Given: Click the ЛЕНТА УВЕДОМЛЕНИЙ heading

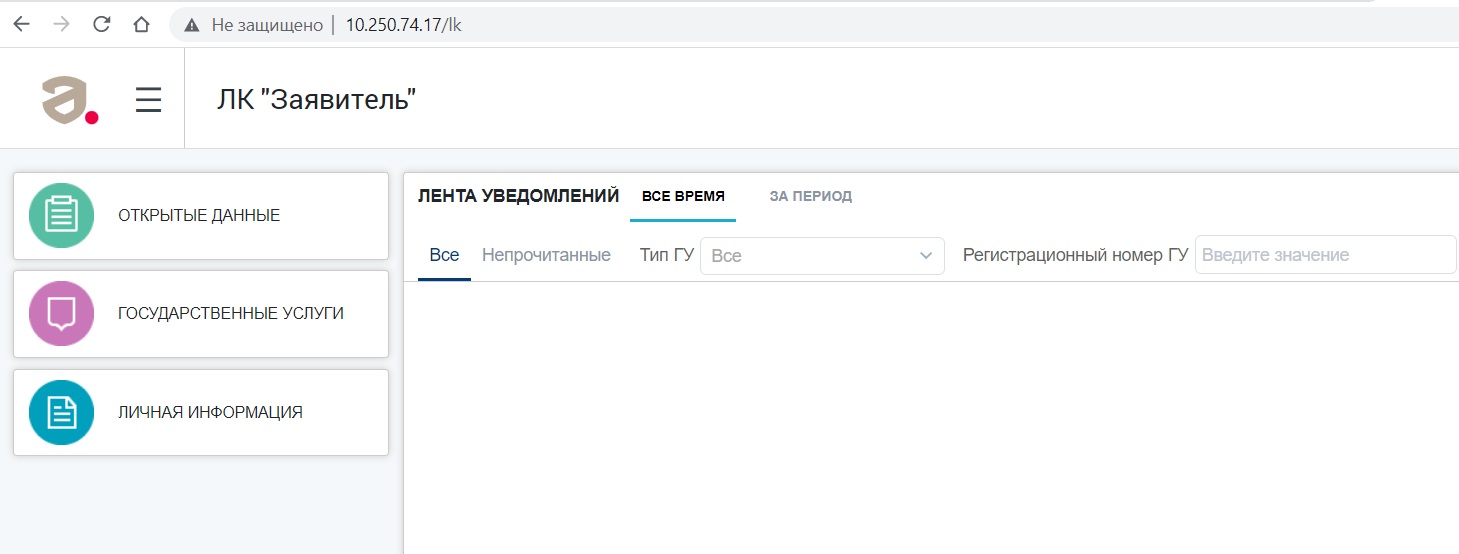Looking at the screenshot, I should [518, 196].
